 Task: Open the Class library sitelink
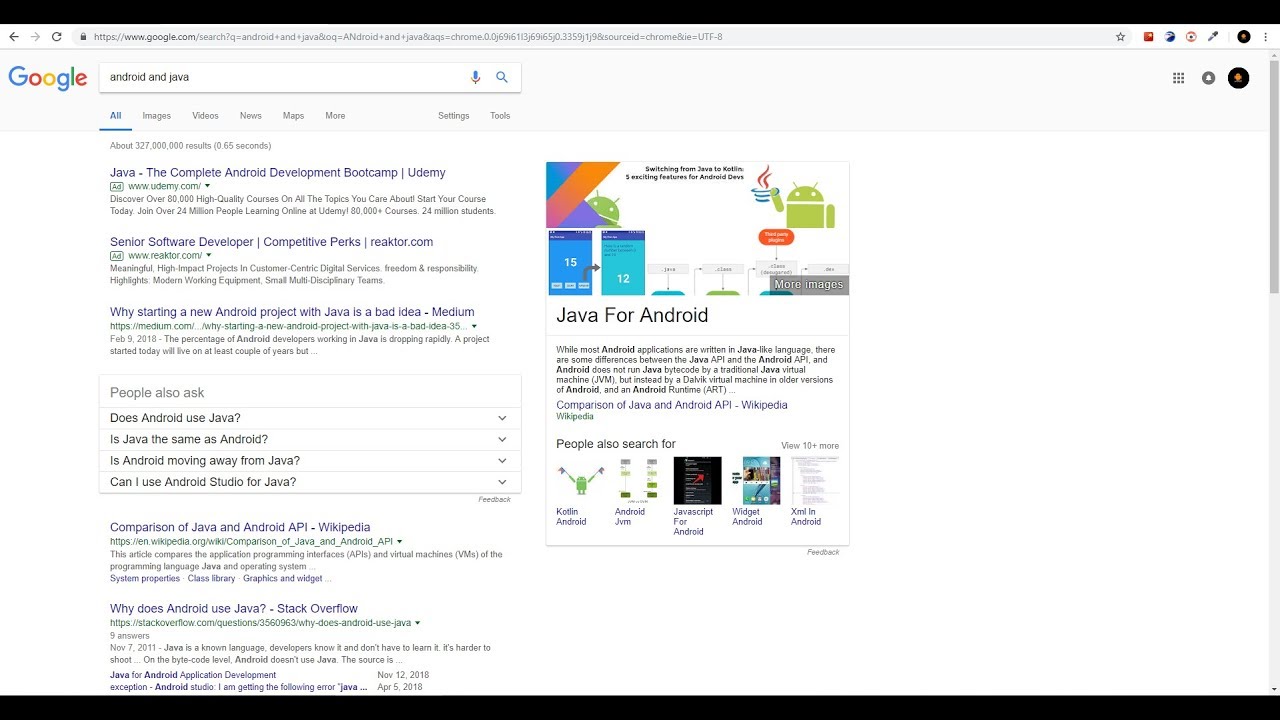click(x=211, y=578)
